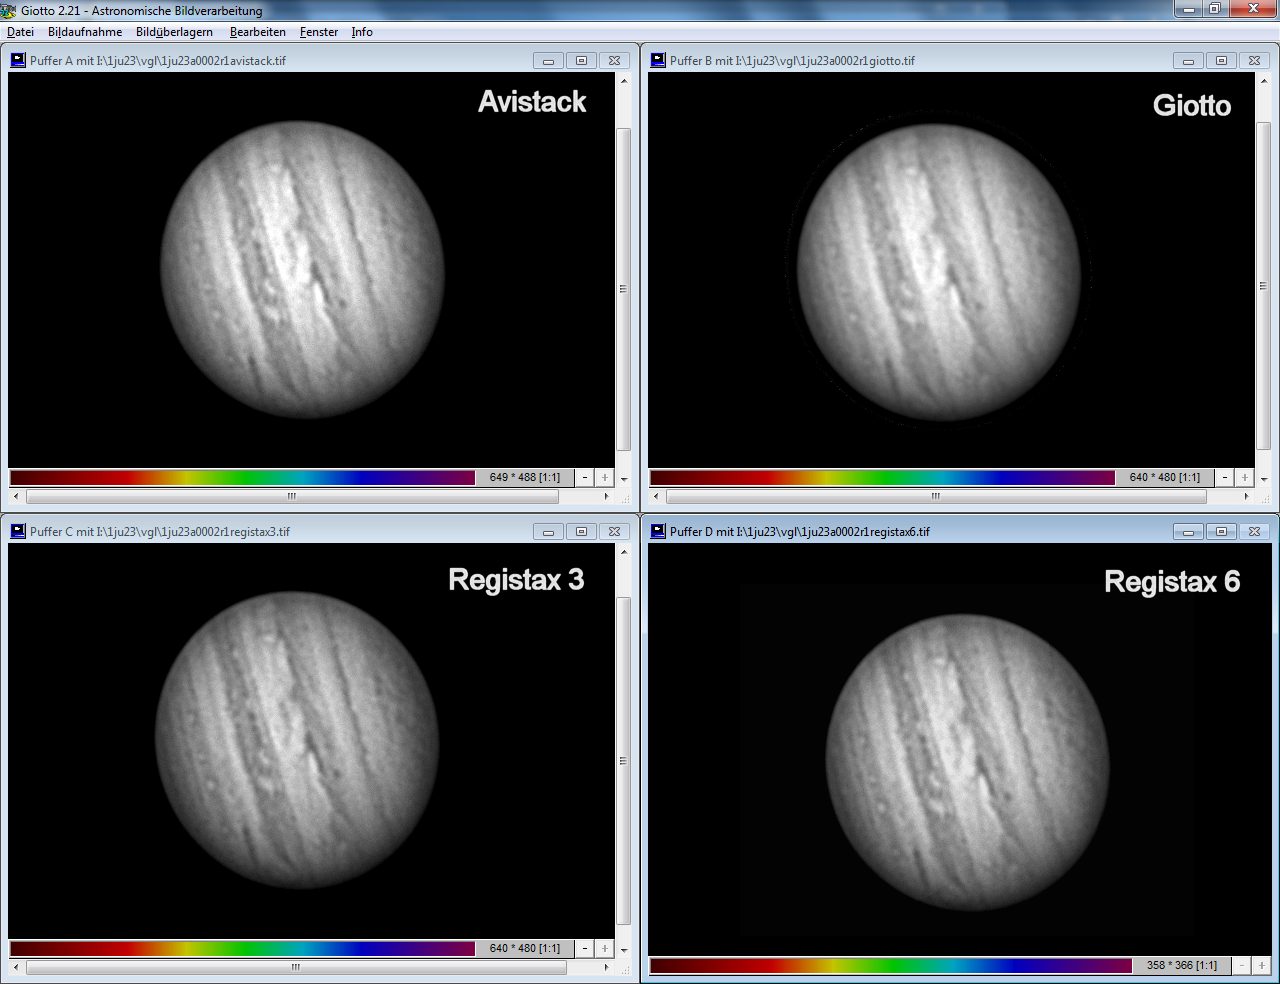Click the Registax 3 Jupiter image
Screen dimensions: 1280x984
tap(297, 740)
